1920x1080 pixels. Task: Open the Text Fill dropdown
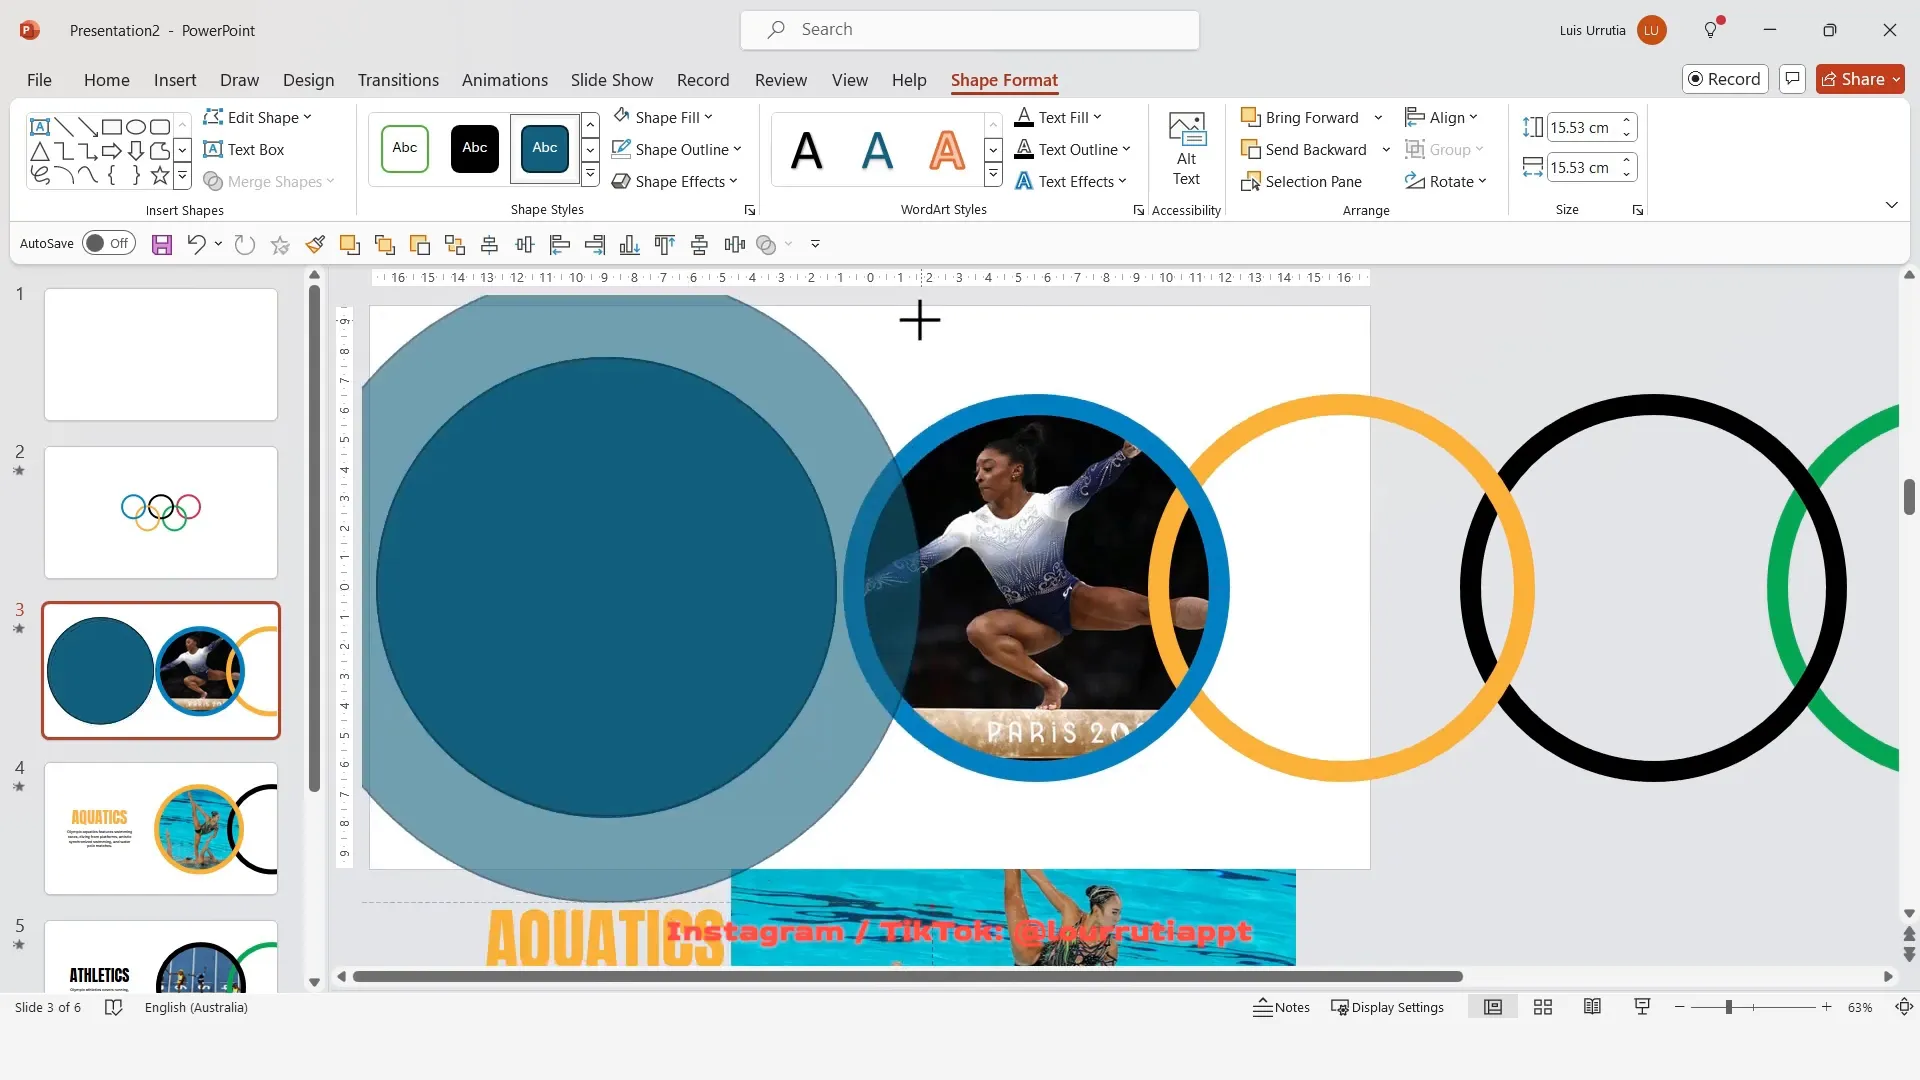[x=1058, y=117]
